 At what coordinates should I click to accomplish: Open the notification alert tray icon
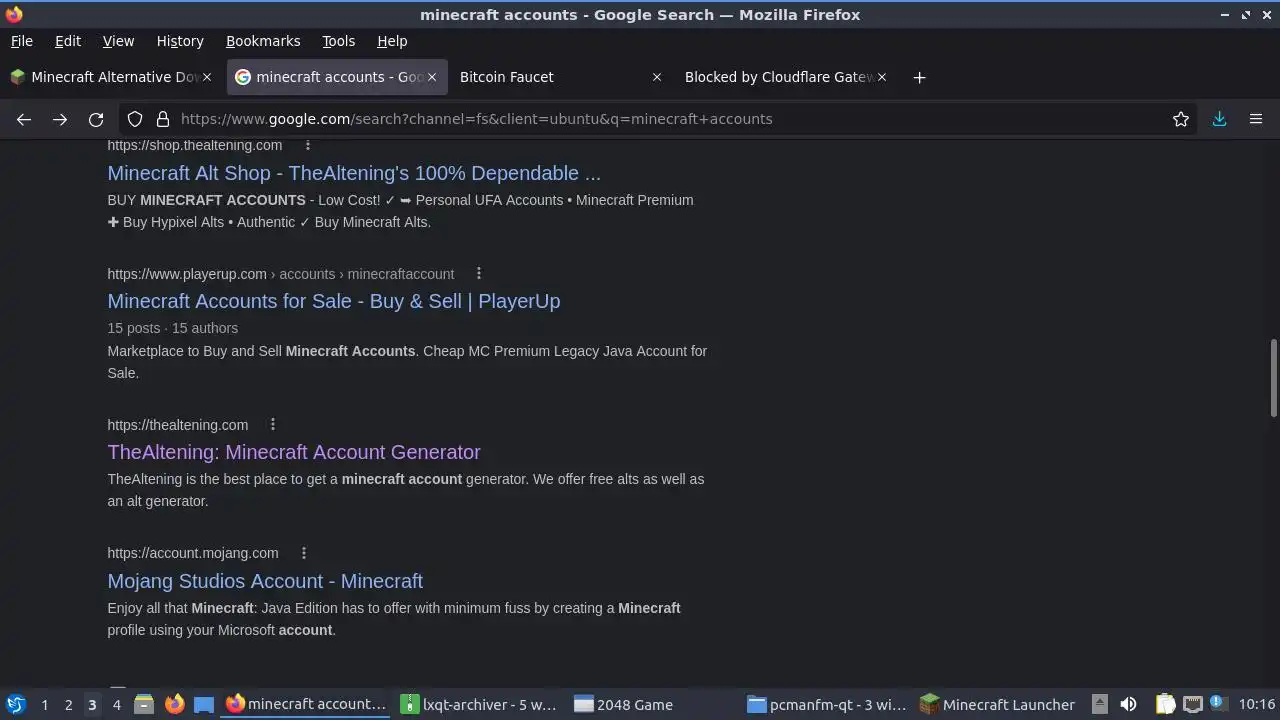[1217, 703]
